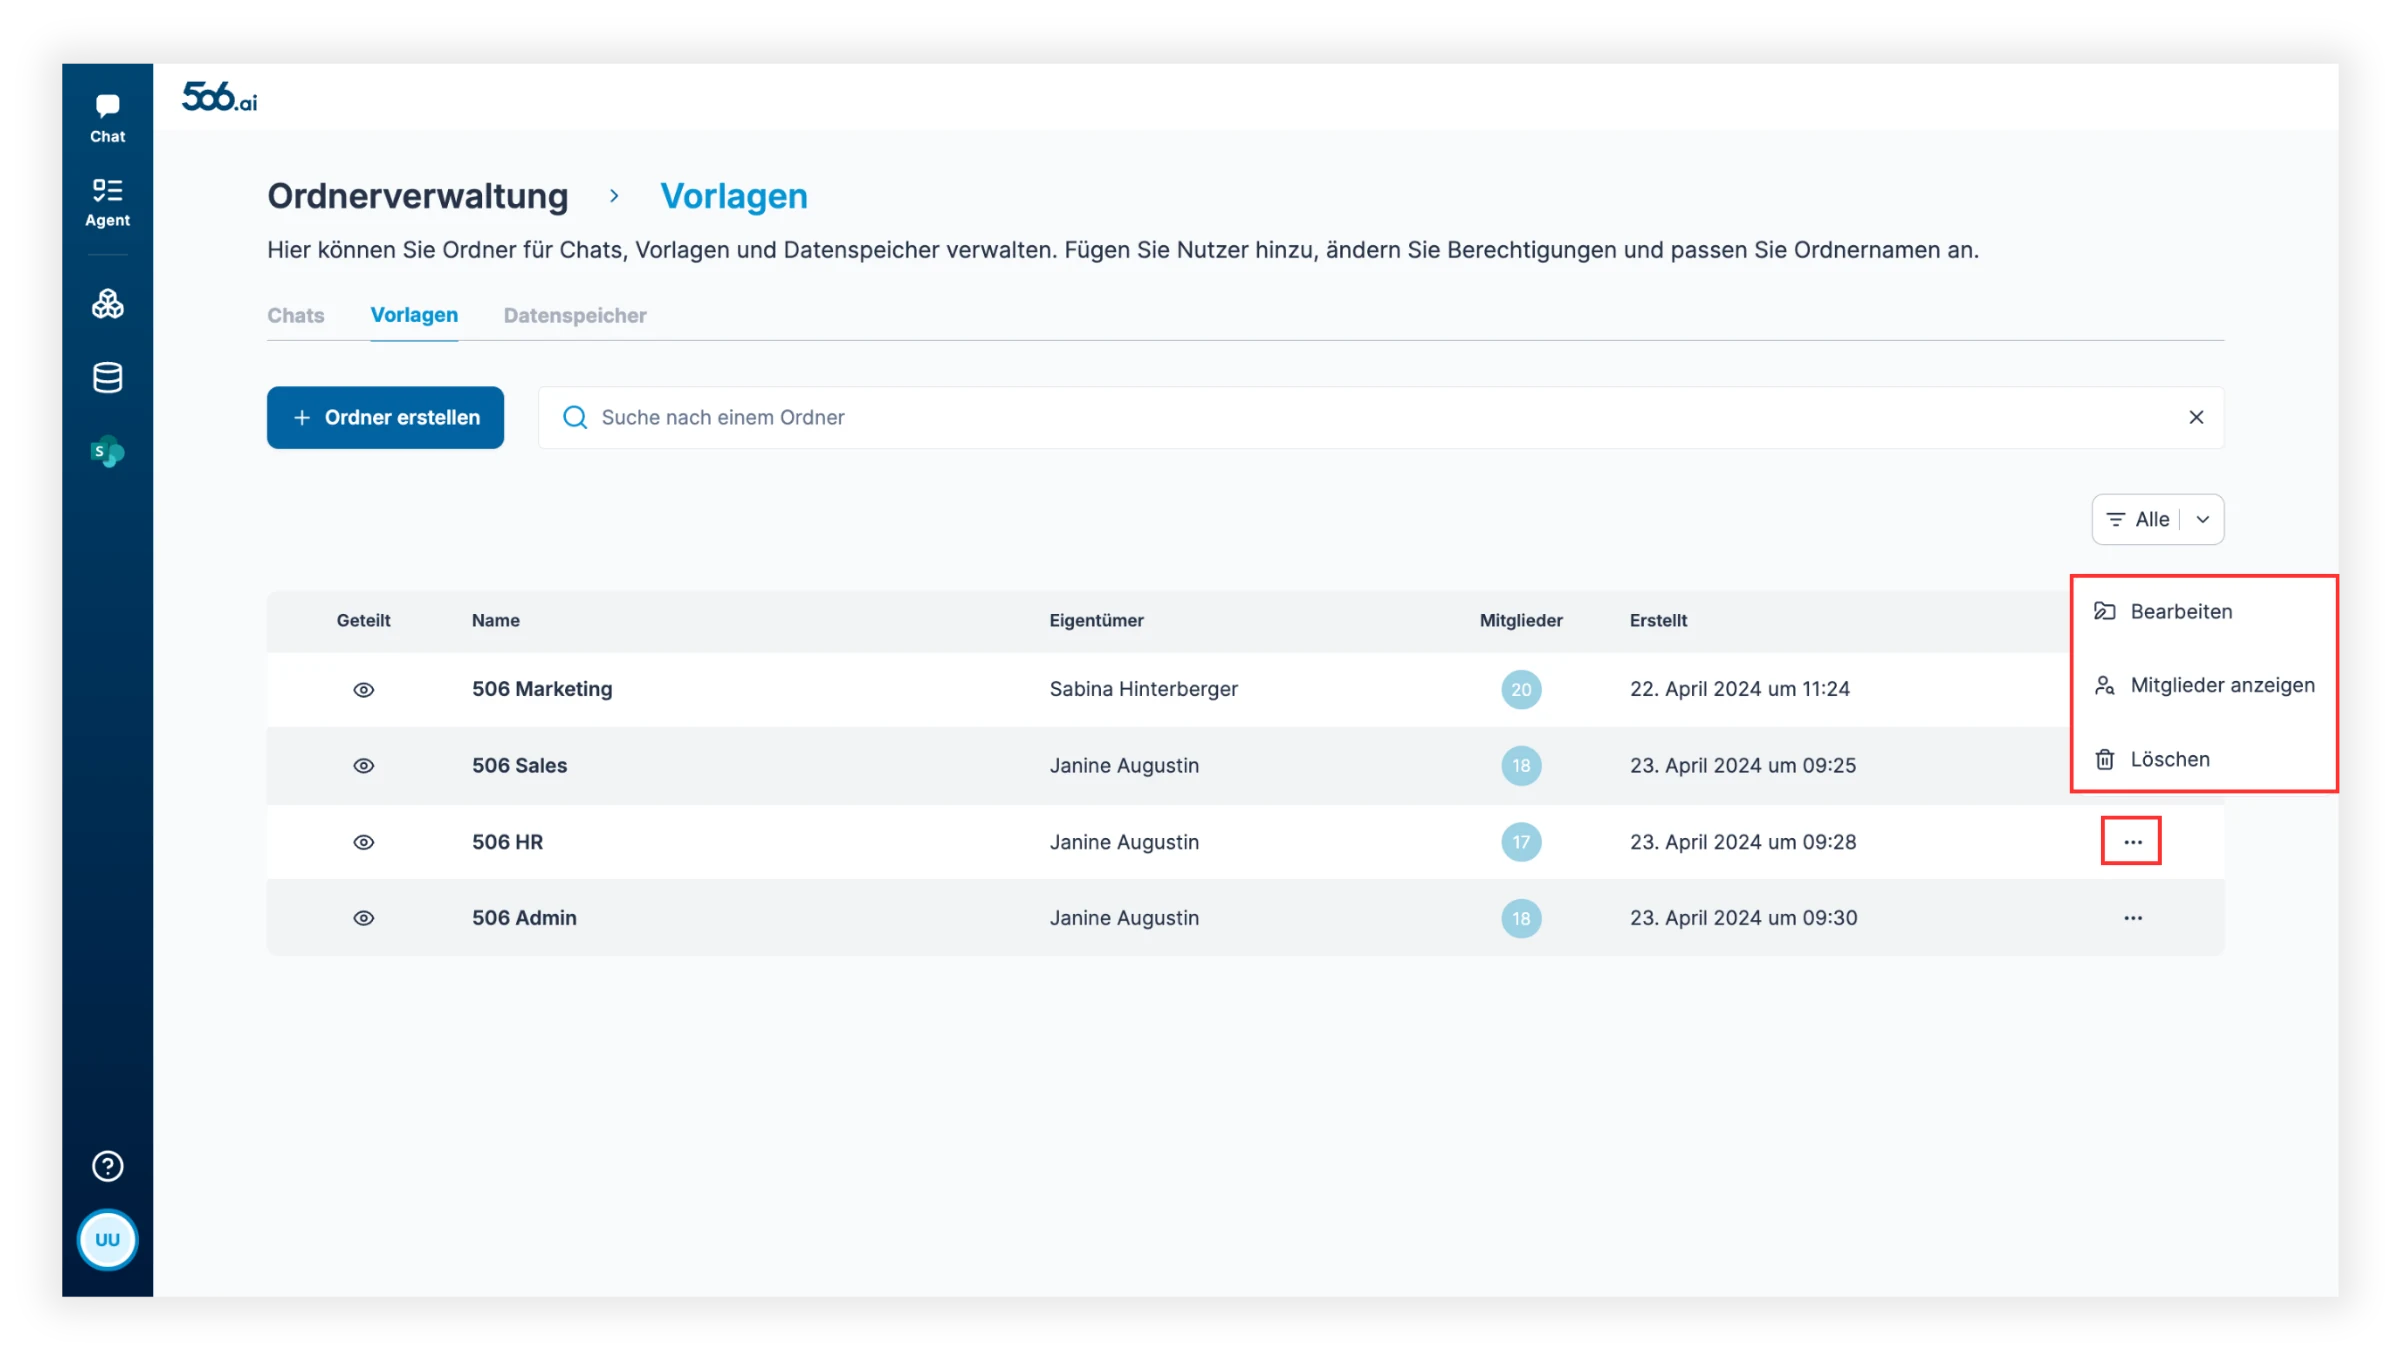2400x1360 pixels.
Task: Toggle the eye icon for 506 Sales
Action: 364,766
